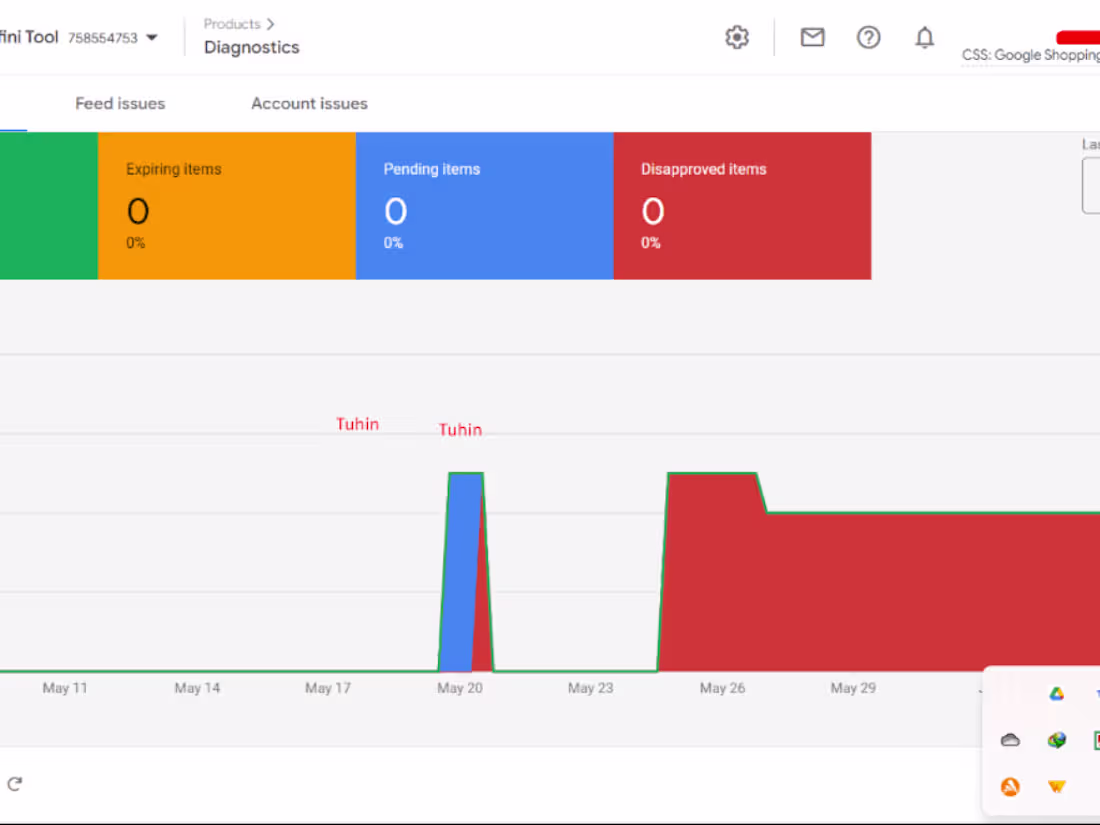The height and width of the screenshot is (825, 1100).
Task: Click the red disapproved area near May 26
Action: point(723,582)
